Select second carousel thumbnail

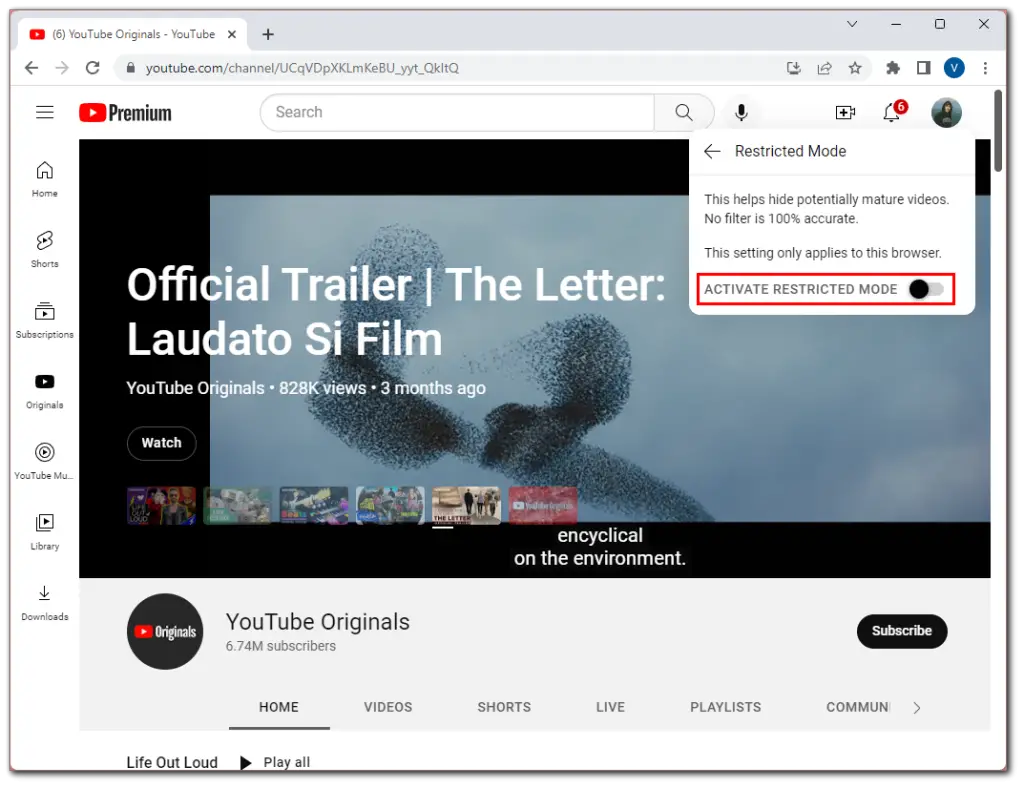(238, 505)
